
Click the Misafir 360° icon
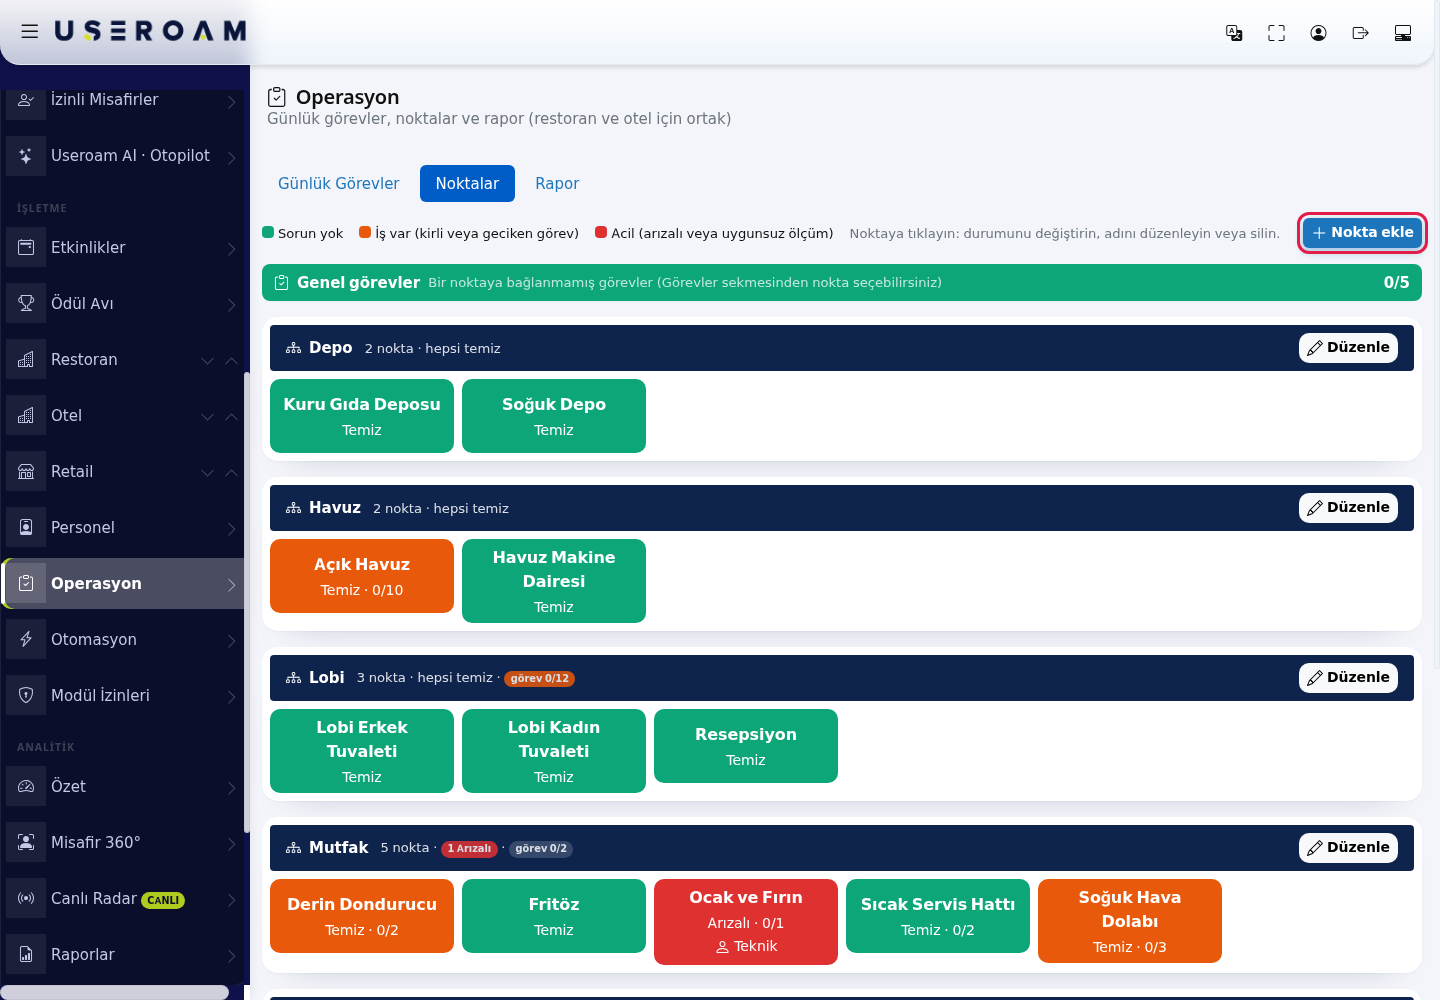[26, 843]
